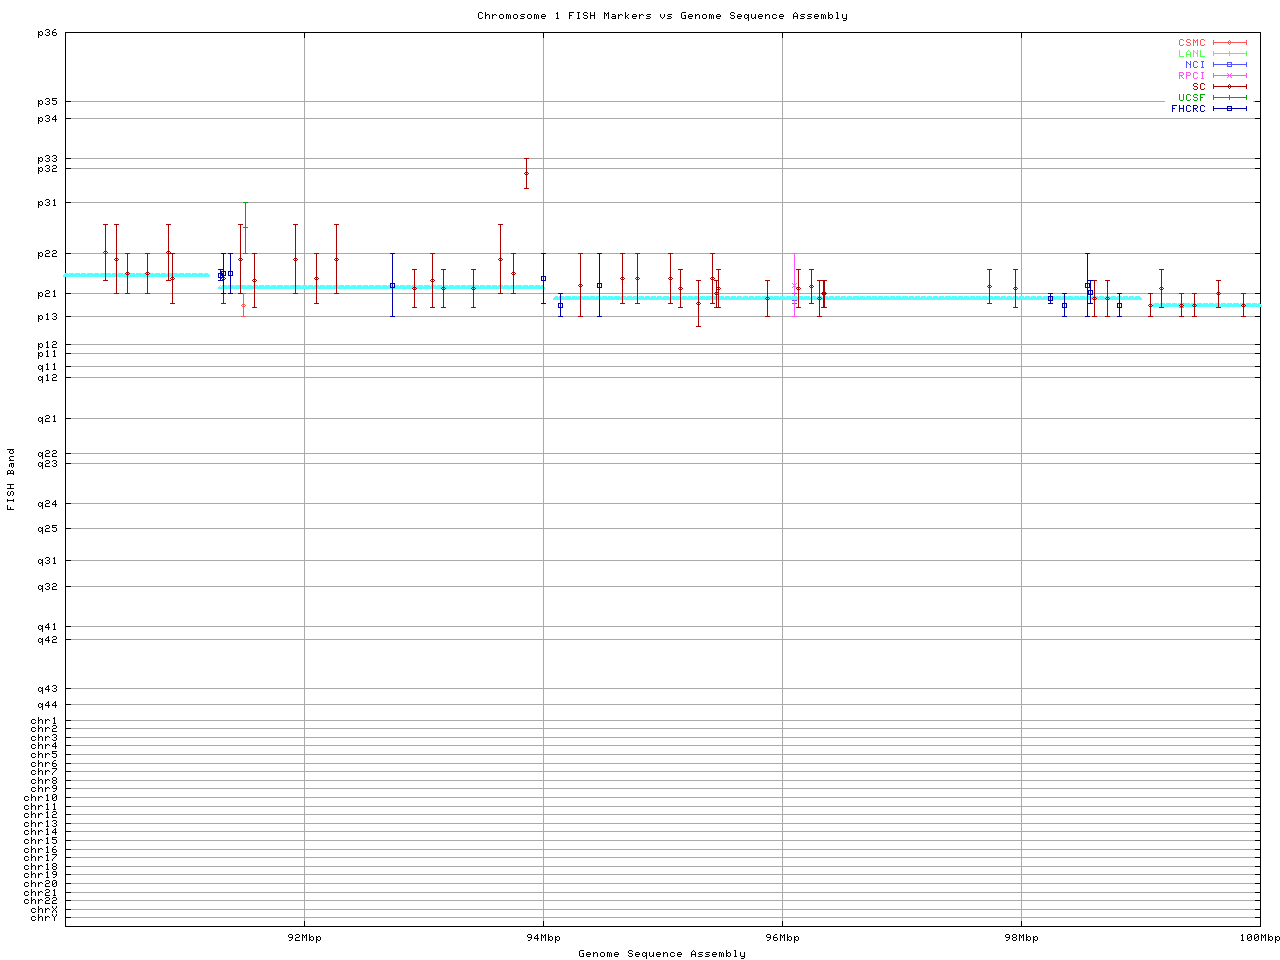The height and width of the screenshot is (960, 1280).
Task: Click the 'FISH Band' y-axis label
Action: [11, 479]
